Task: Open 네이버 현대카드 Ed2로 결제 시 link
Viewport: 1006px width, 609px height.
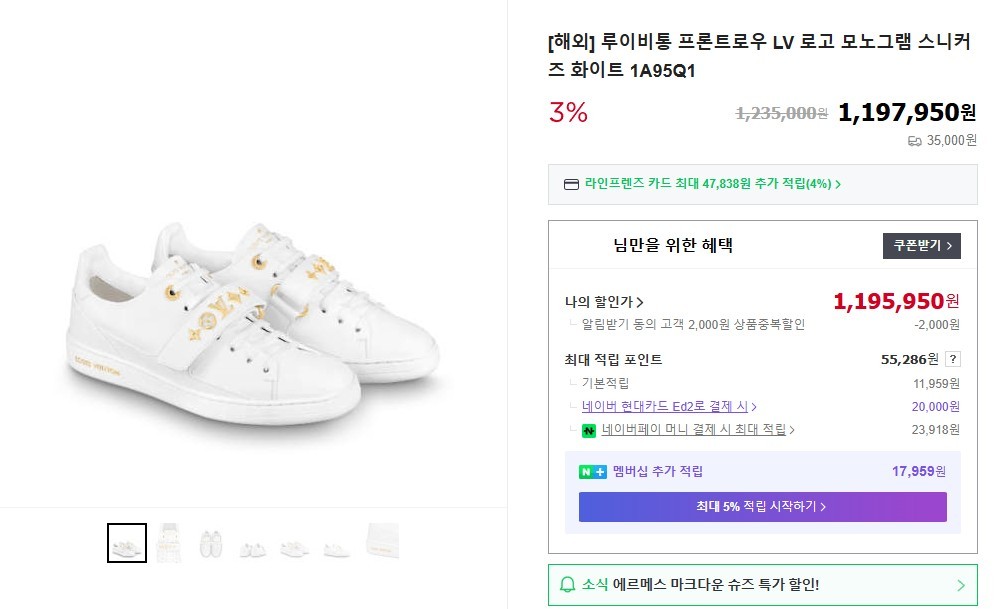Action: click(x=669, y=407)
